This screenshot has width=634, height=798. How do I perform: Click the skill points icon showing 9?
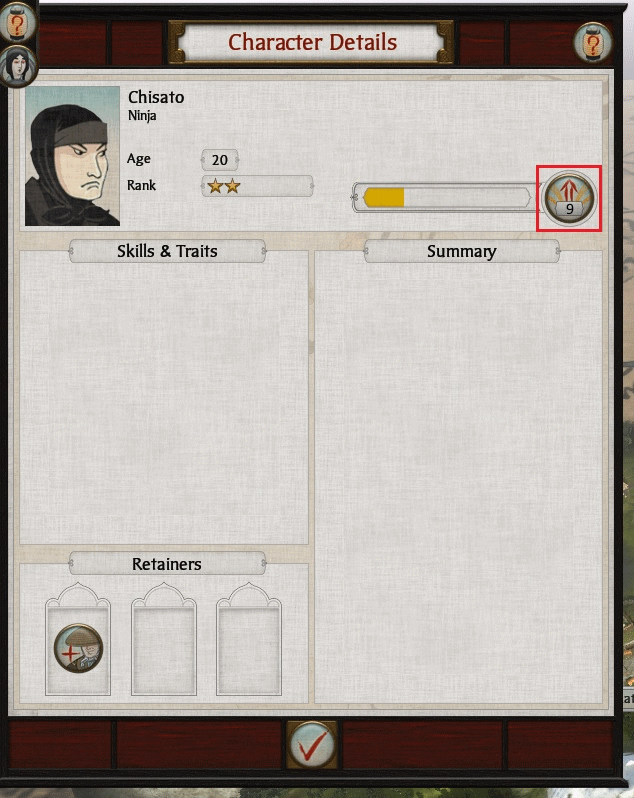569,198
